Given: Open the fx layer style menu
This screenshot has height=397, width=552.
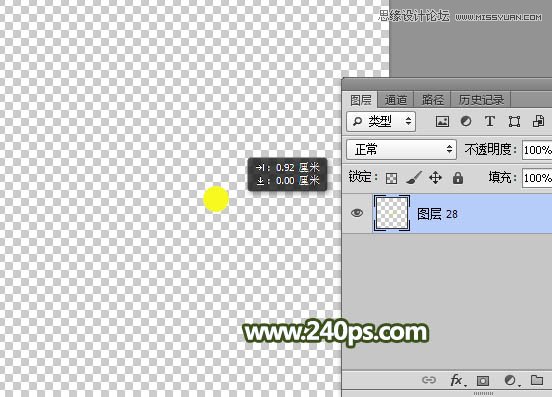Looking at the screenshot, I should (458, 380).
